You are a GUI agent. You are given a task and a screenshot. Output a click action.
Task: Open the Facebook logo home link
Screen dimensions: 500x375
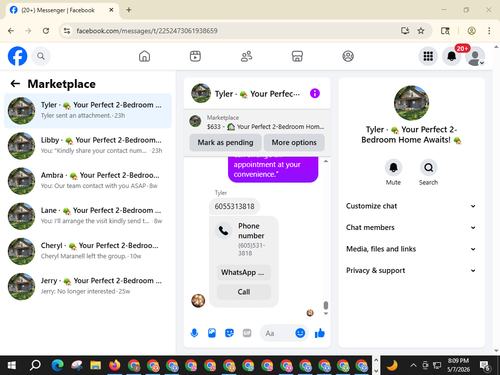coord(17,56)
